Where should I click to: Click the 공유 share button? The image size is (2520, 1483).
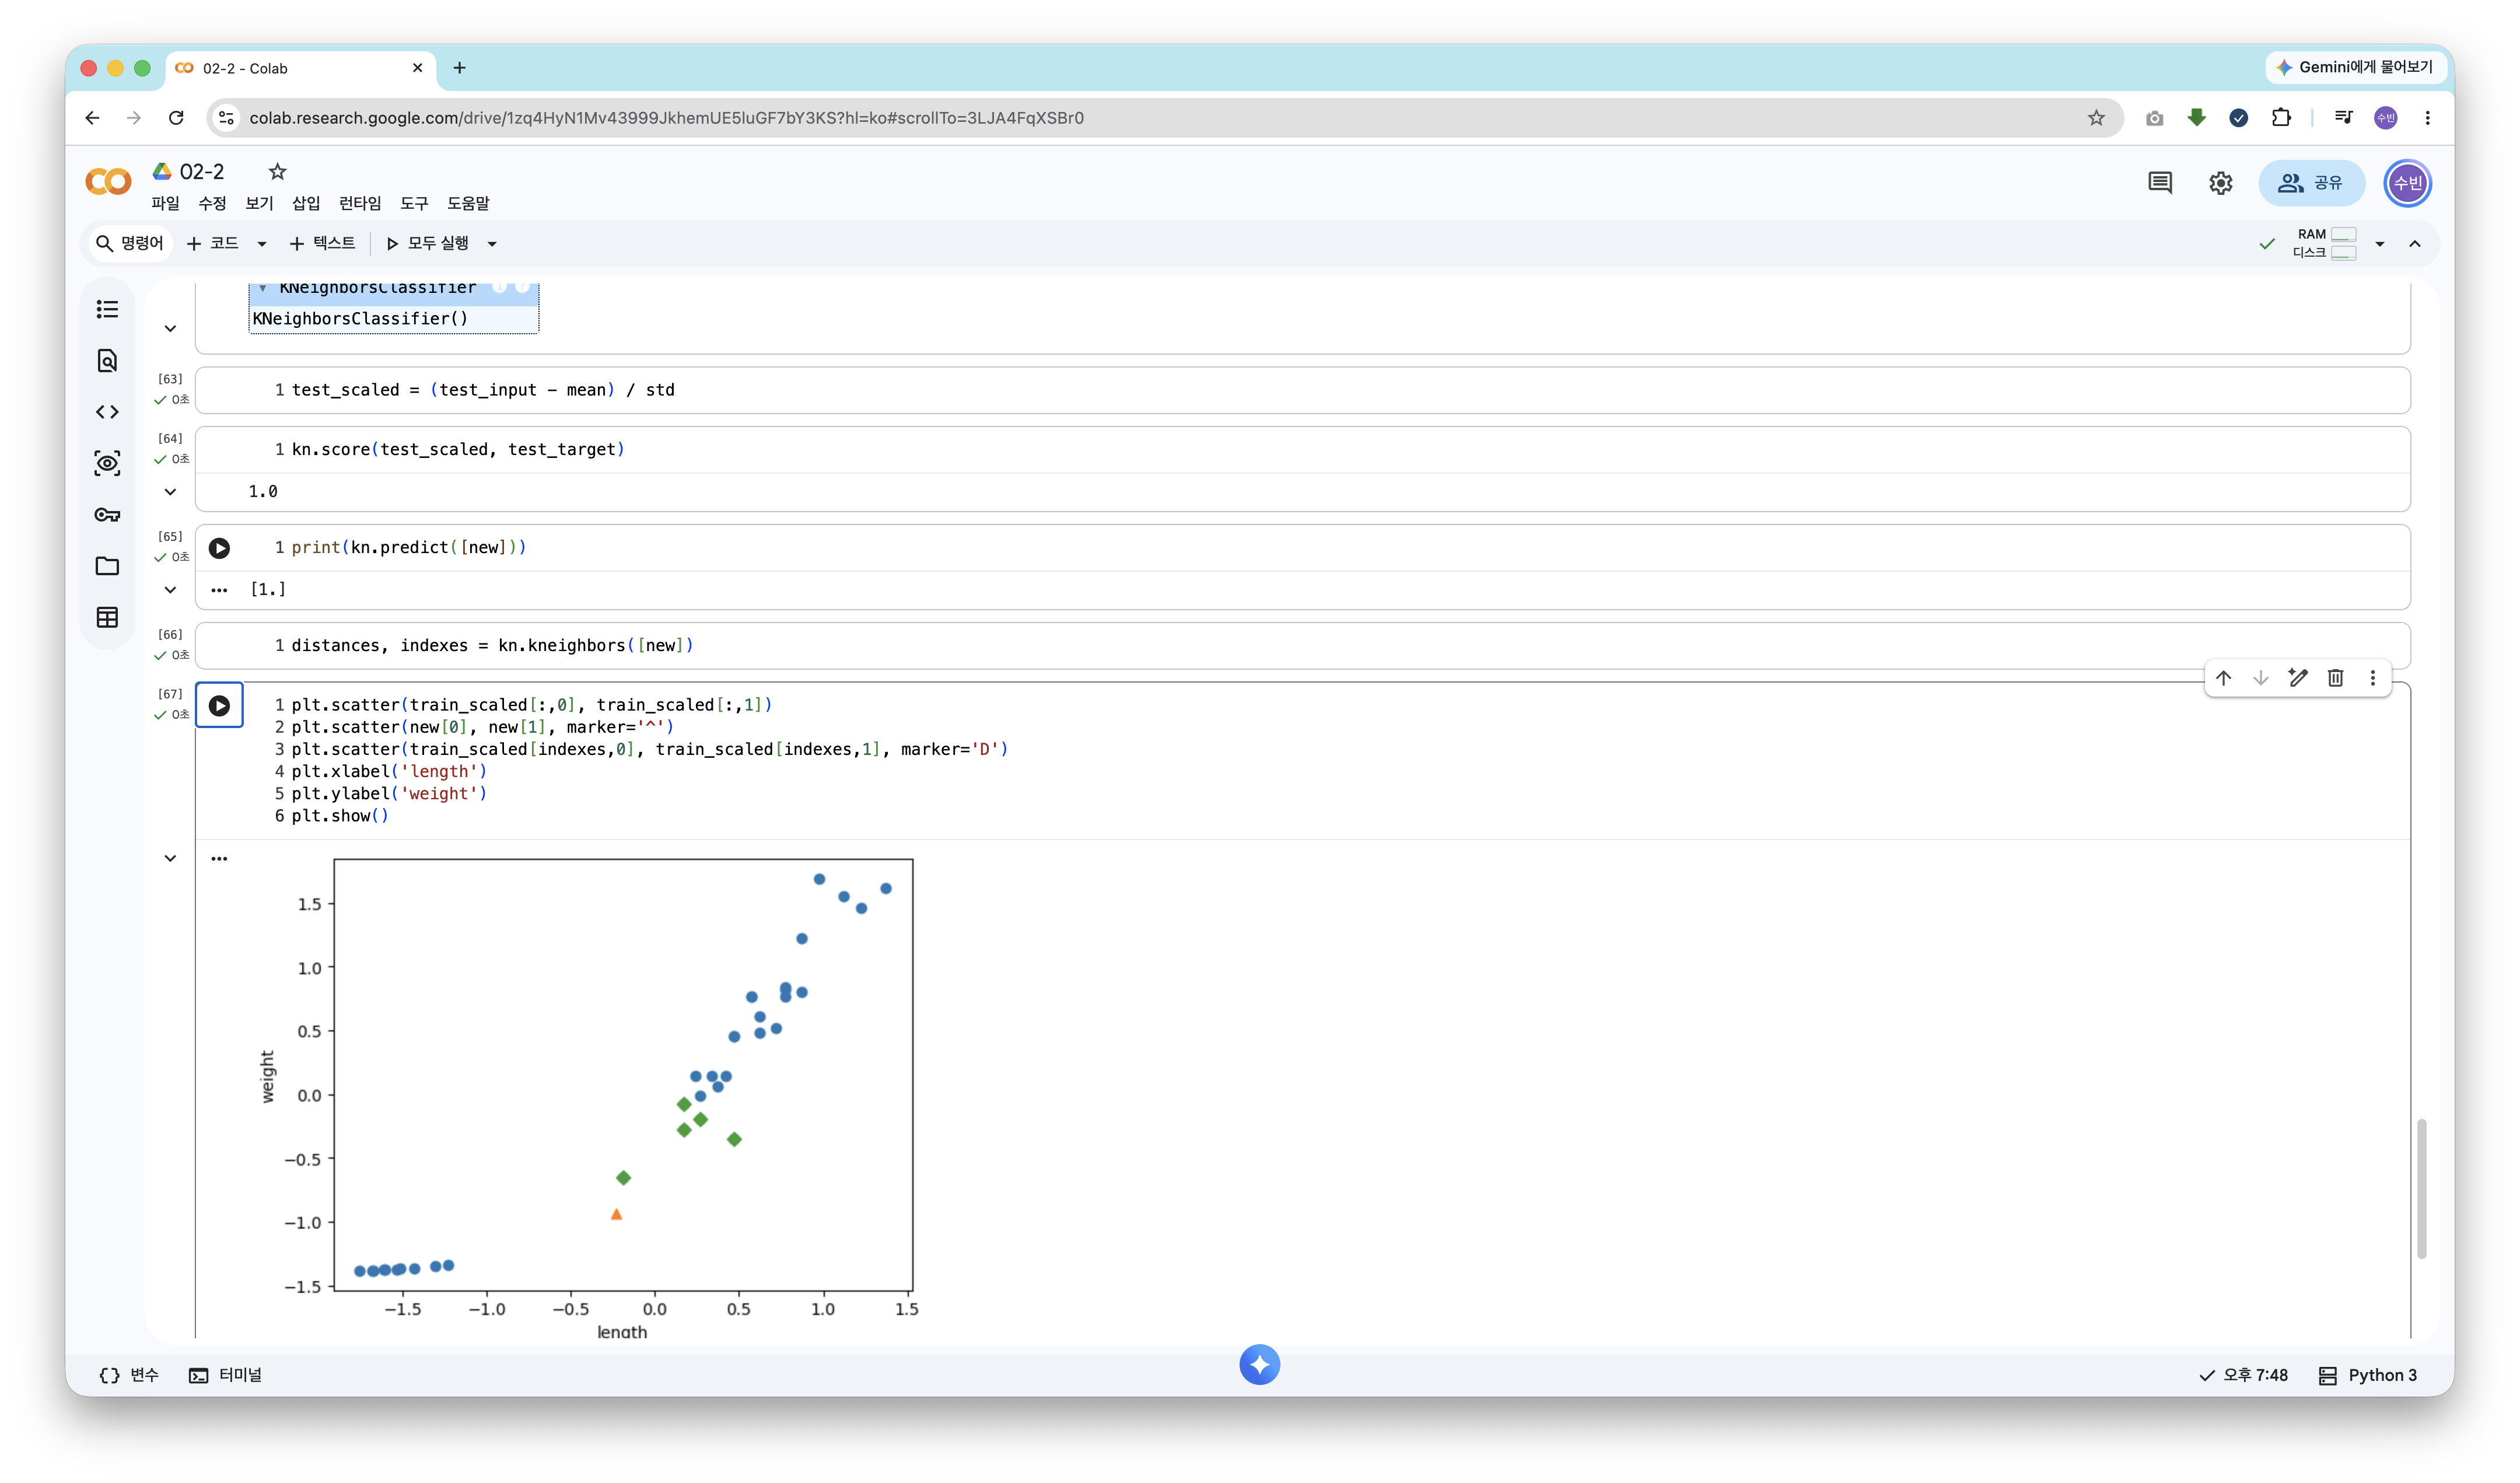[2311, 183]
